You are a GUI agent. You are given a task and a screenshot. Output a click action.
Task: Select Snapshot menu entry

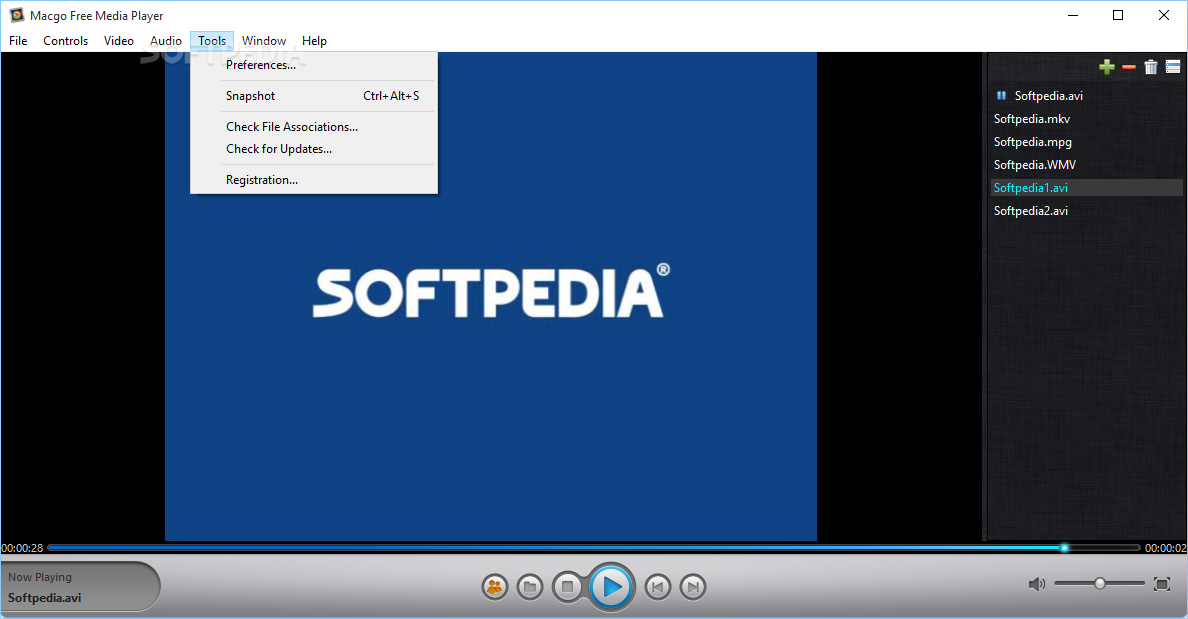[x=314, y=96]
